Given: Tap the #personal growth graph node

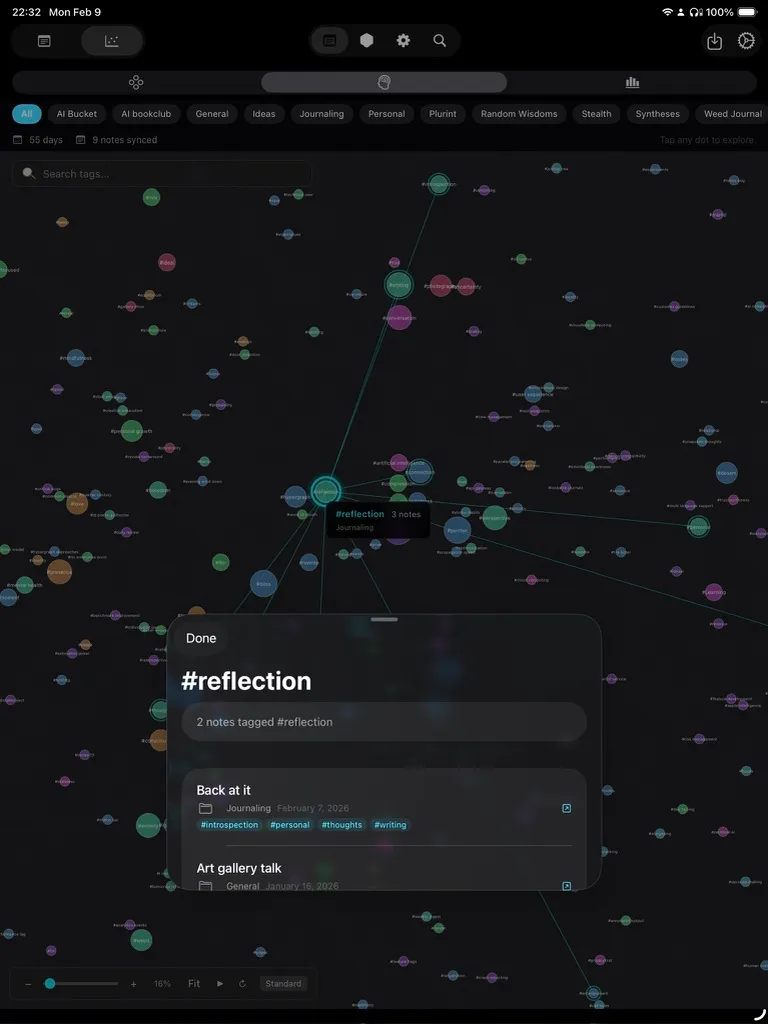Looking at the screenshot, I should pos(131,431).
